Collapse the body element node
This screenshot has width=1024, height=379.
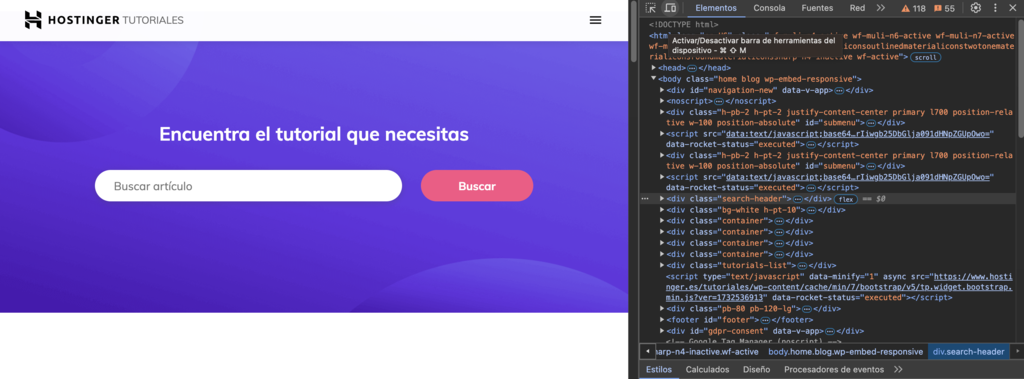(x=654, y=79)
